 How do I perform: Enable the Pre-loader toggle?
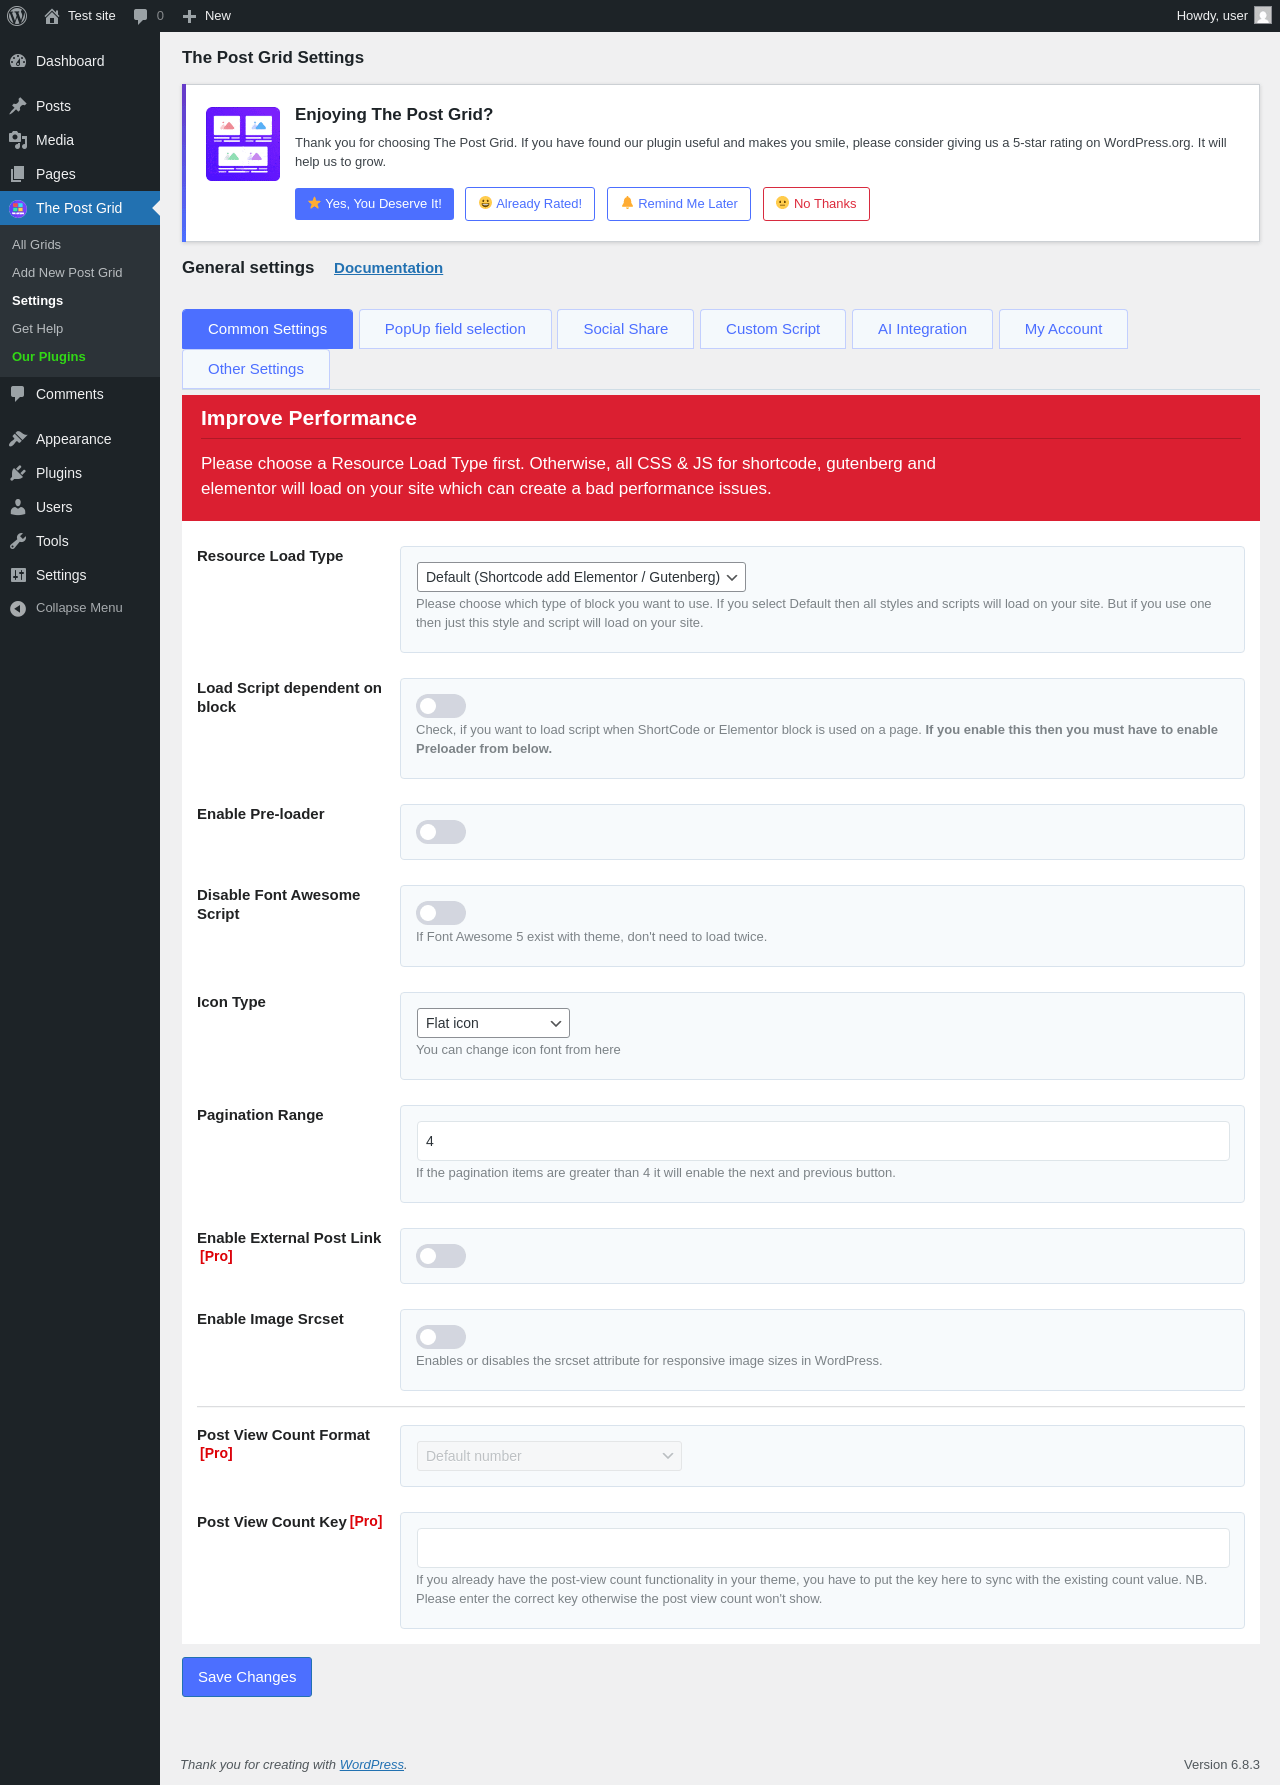coord(441,832)
